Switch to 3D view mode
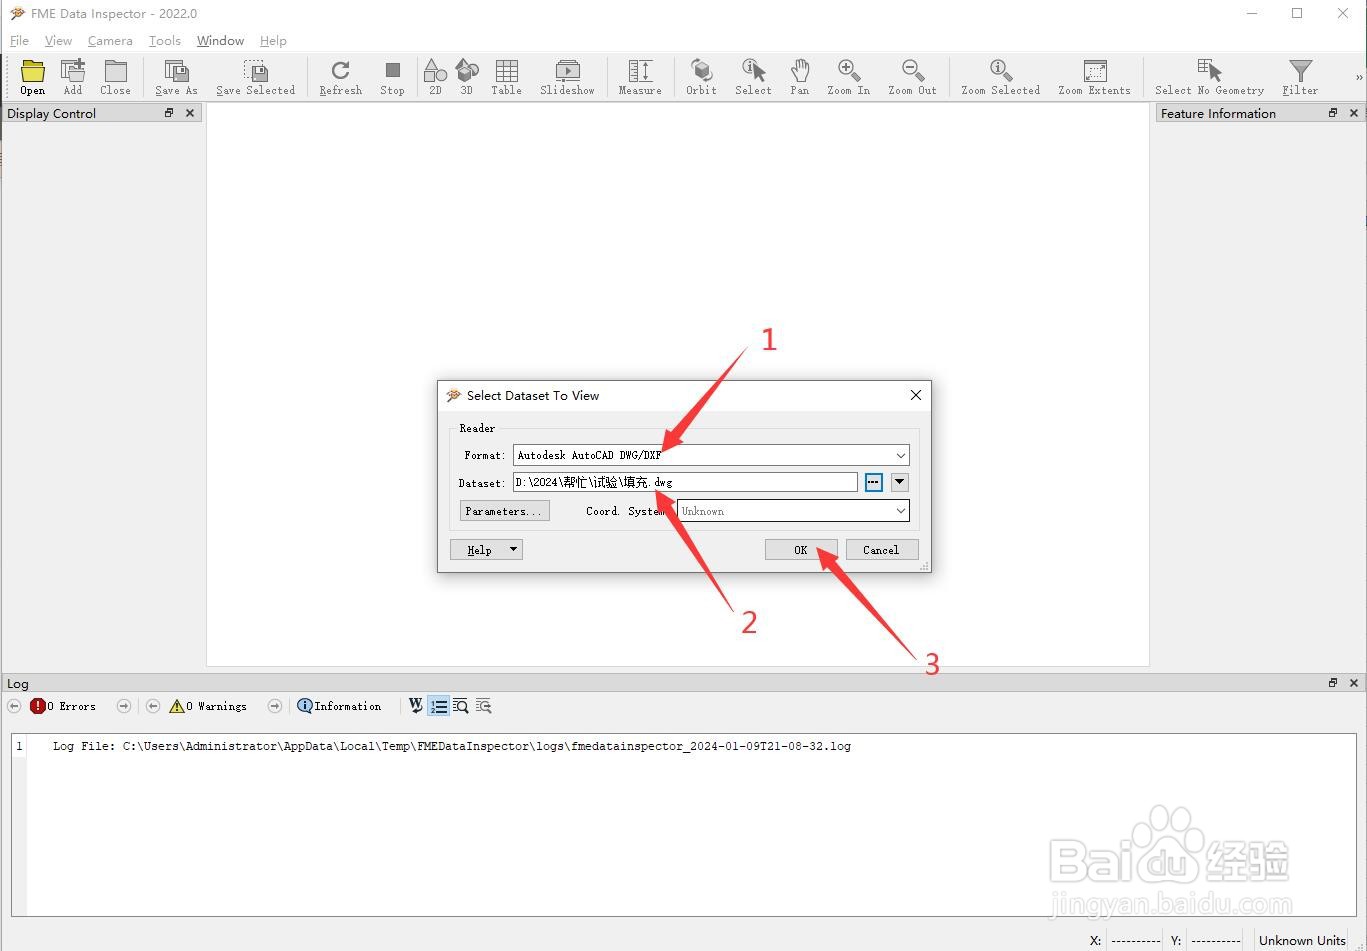Viewport: 1367px width, 951px height. click(466, 77)
